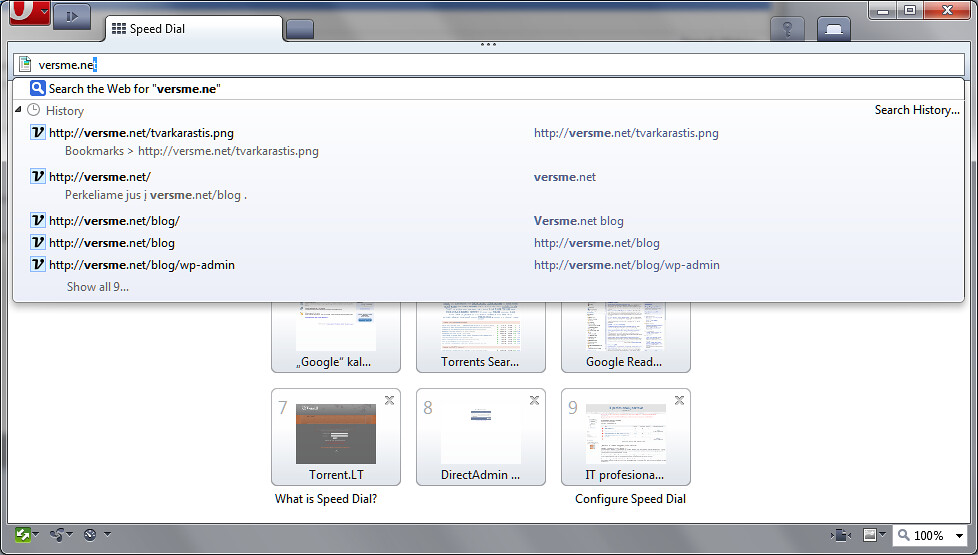Click the Bookmarks path line under tvarkarastis.png
The width and height of the screenshot is (978, 555).
point(191,151)
